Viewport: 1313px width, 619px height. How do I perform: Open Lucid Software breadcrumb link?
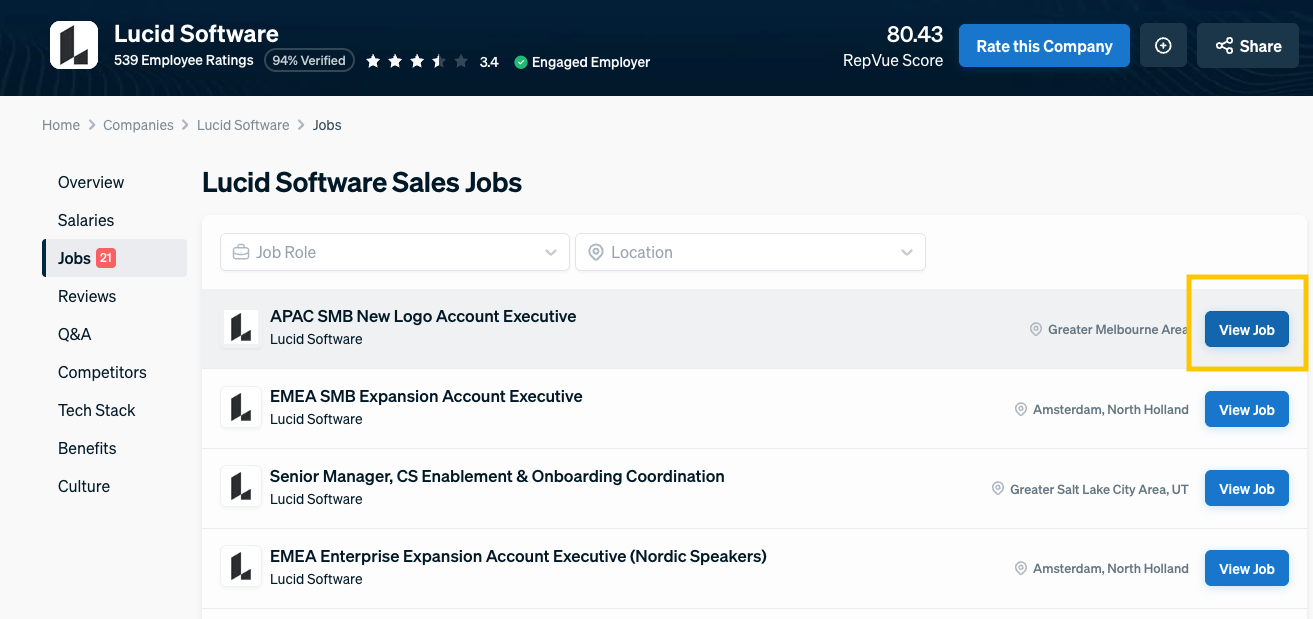point(243,125)
